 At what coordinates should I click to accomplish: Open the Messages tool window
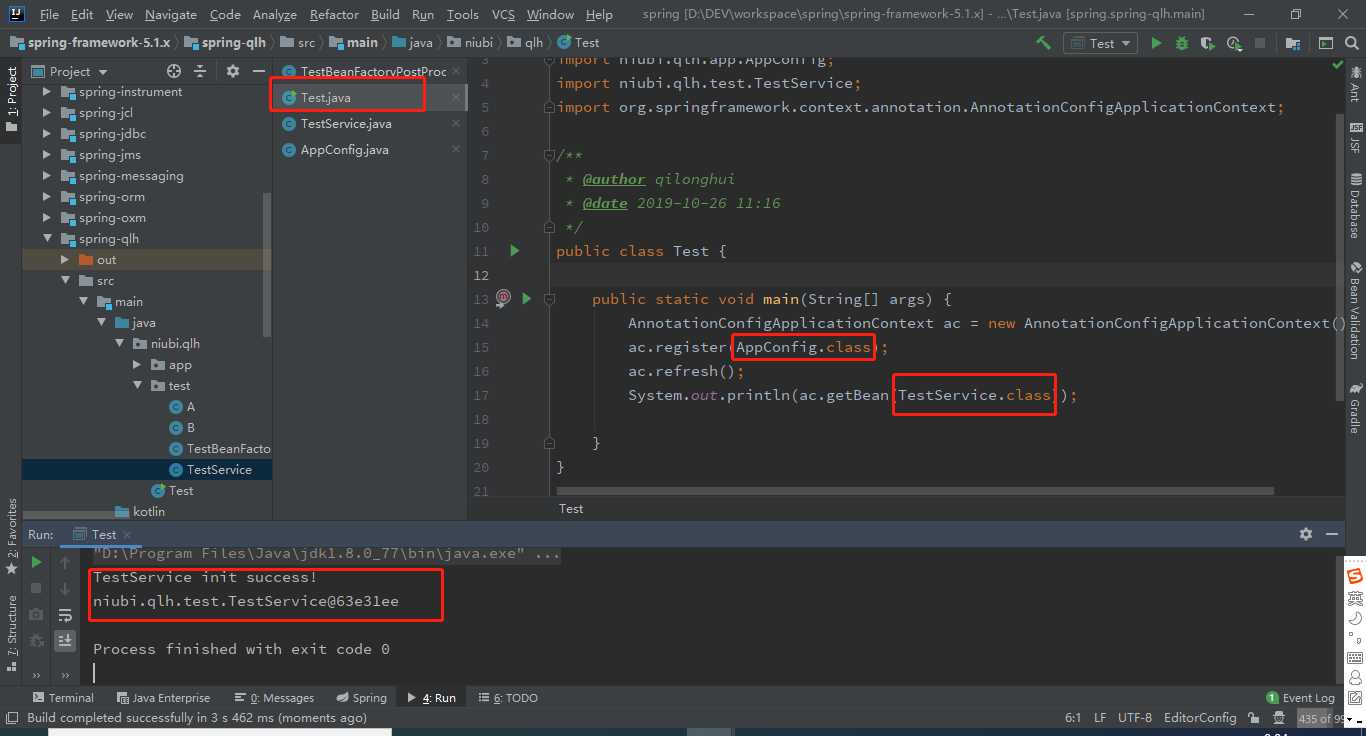[x=274, y=698]
